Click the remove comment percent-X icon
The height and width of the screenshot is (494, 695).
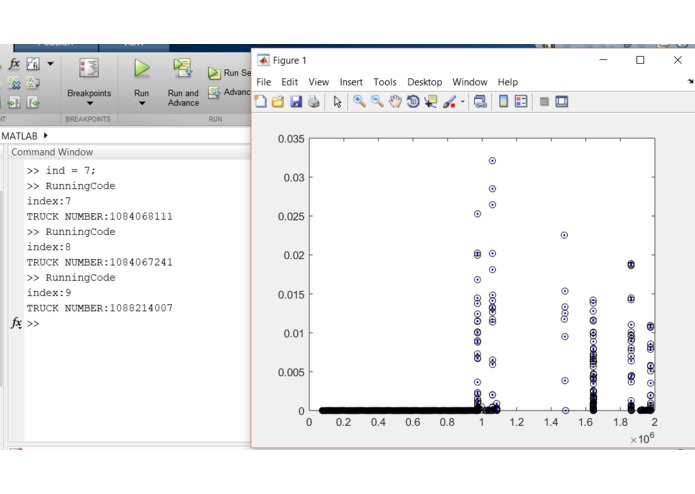point(14,83)
